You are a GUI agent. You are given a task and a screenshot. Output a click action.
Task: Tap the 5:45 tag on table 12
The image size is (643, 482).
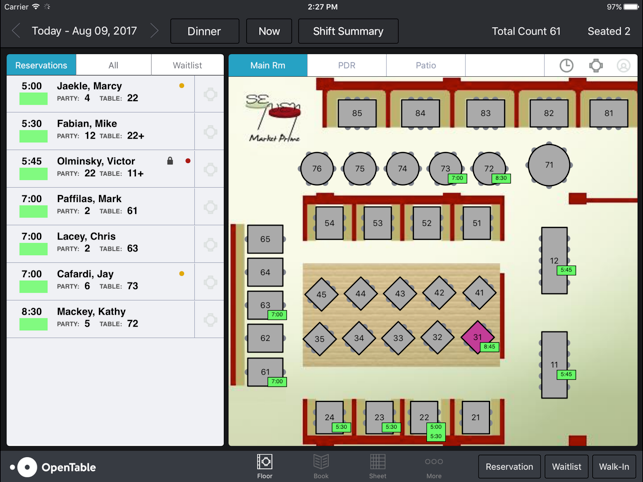click(566, 270)
